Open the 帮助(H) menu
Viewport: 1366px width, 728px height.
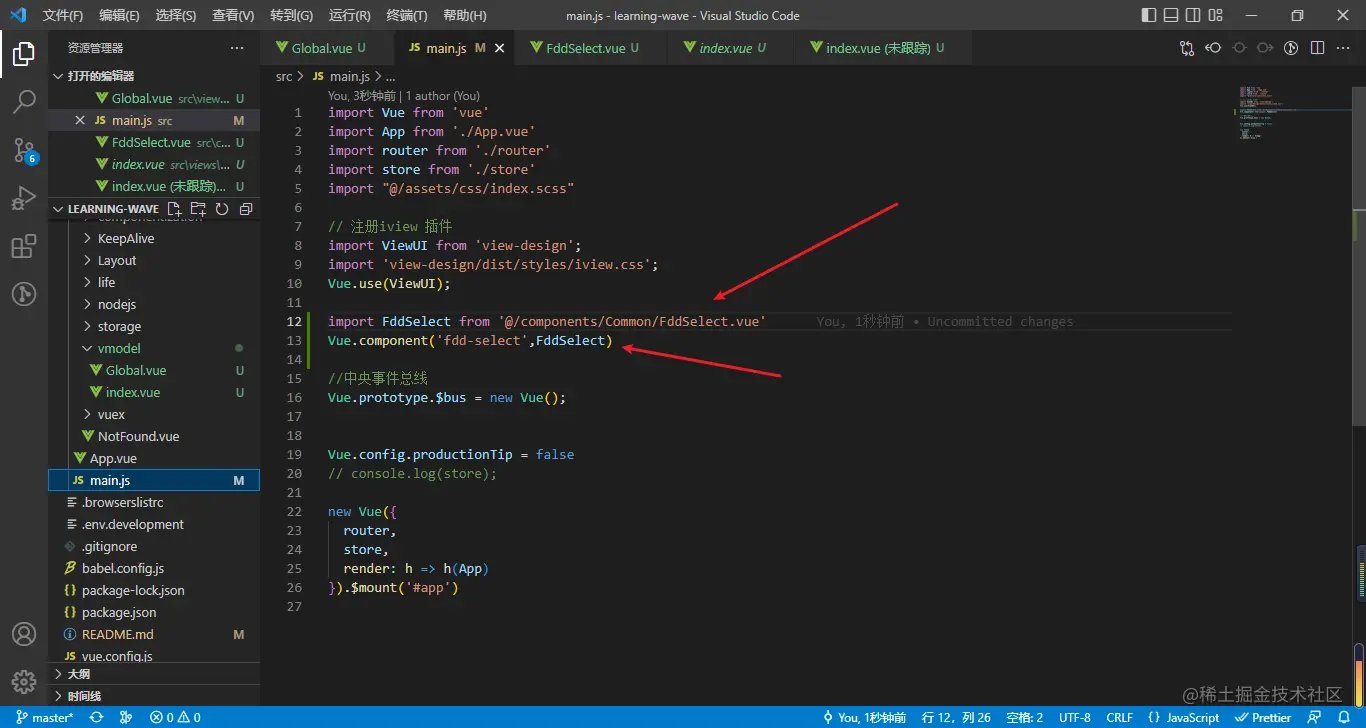point(465,15)
